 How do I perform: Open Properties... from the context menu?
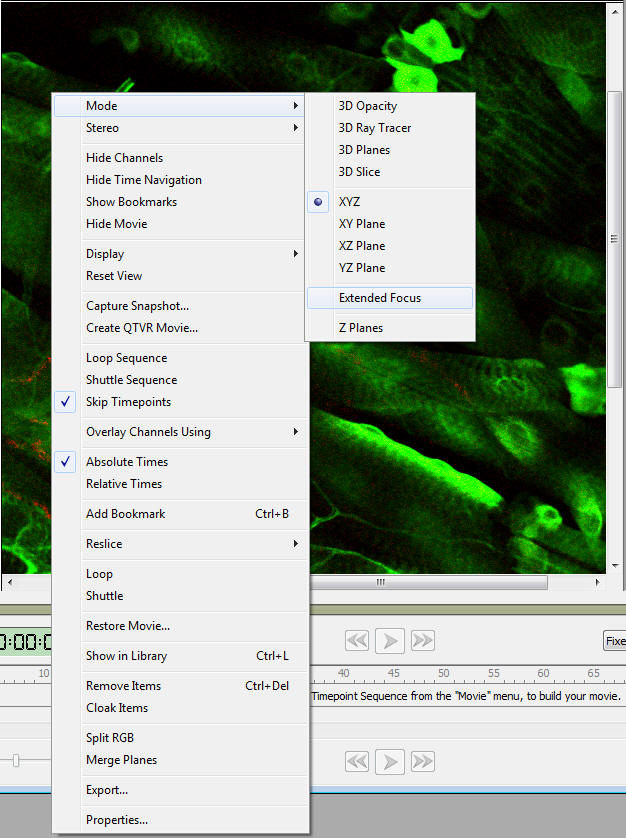tap(117, 820)
